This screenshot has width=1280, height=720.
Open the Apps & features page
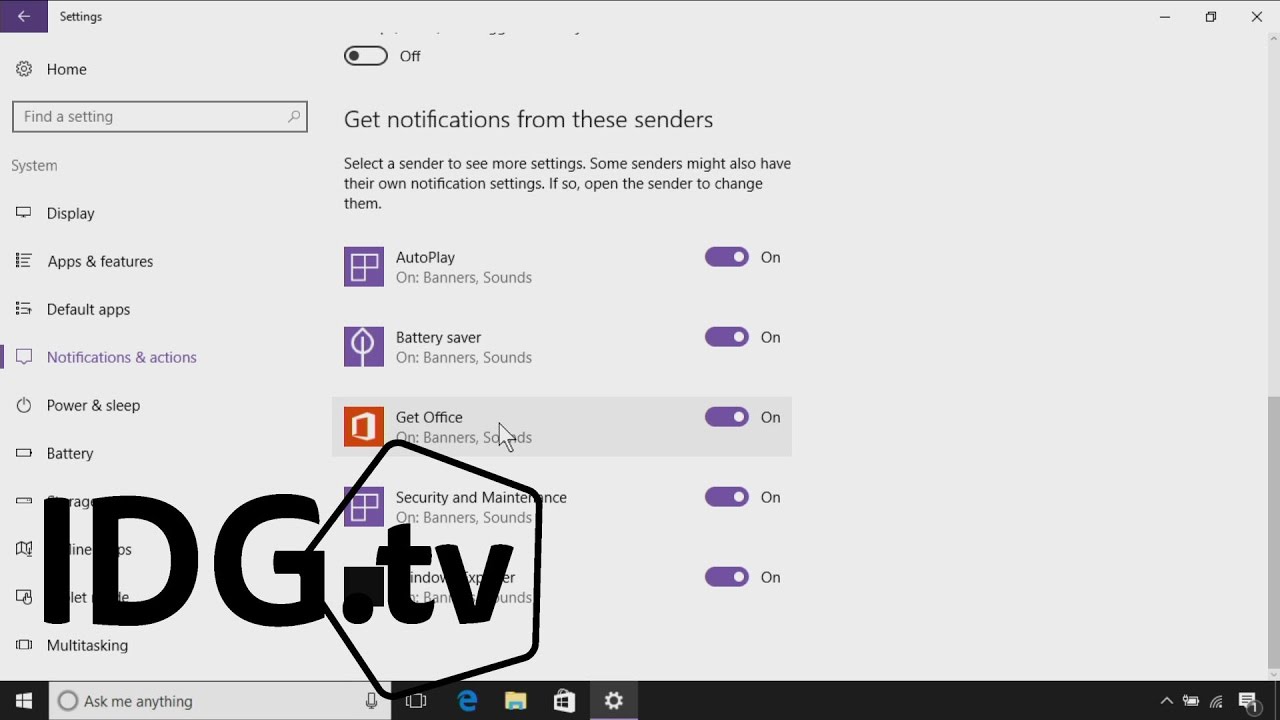[100, 261]
